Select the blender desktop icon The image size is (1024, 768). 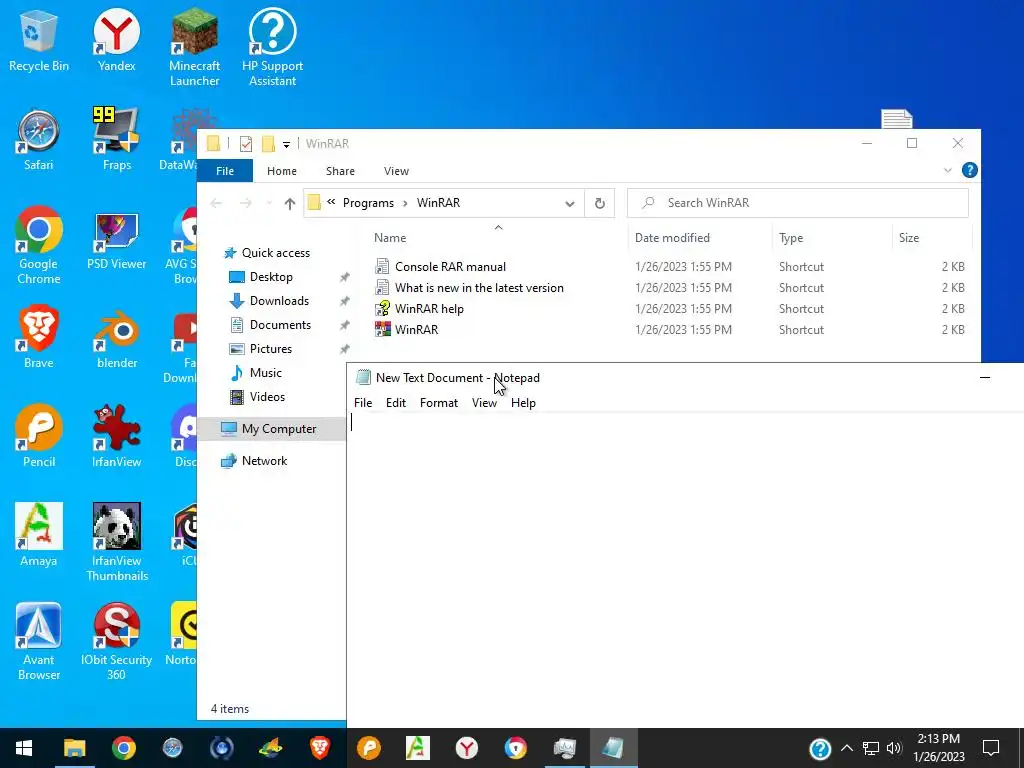(116, 338)
